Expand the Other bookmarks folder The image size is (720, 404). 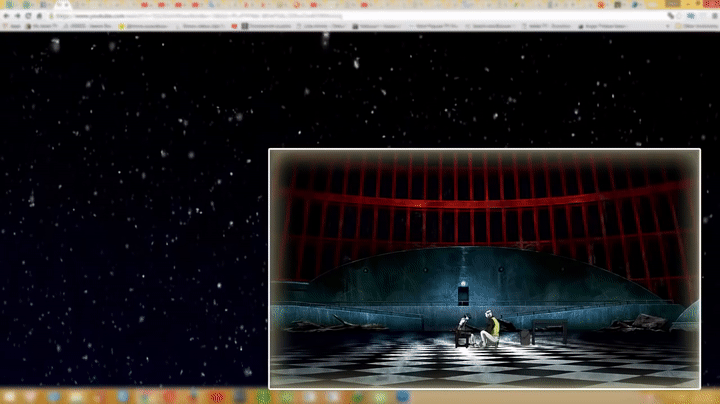690,26
